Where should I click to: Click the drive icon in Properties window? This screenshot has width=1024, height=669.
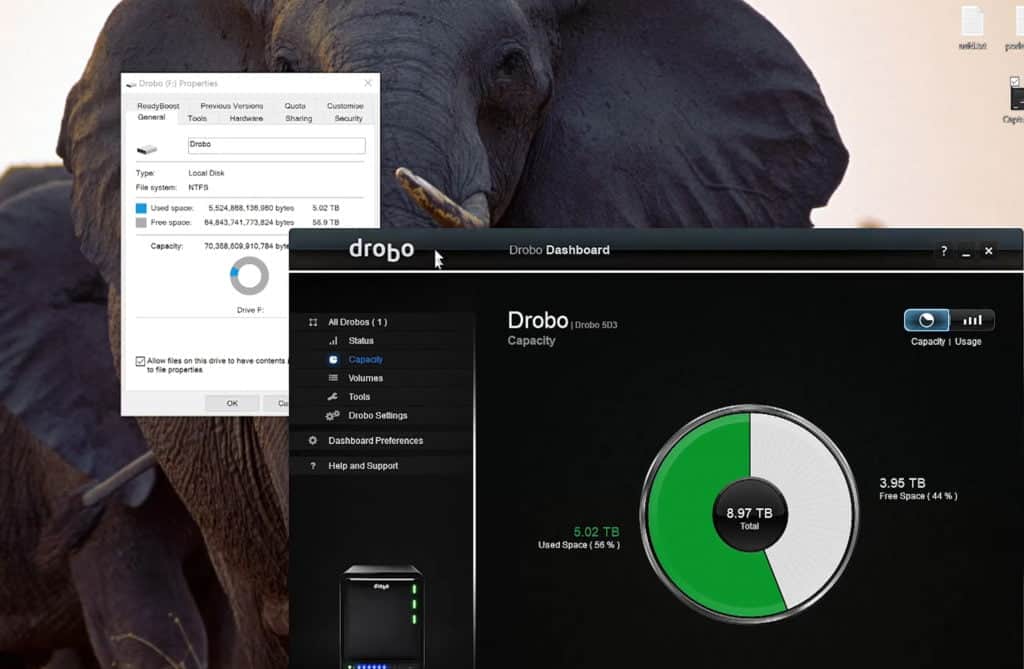[147, 150]
